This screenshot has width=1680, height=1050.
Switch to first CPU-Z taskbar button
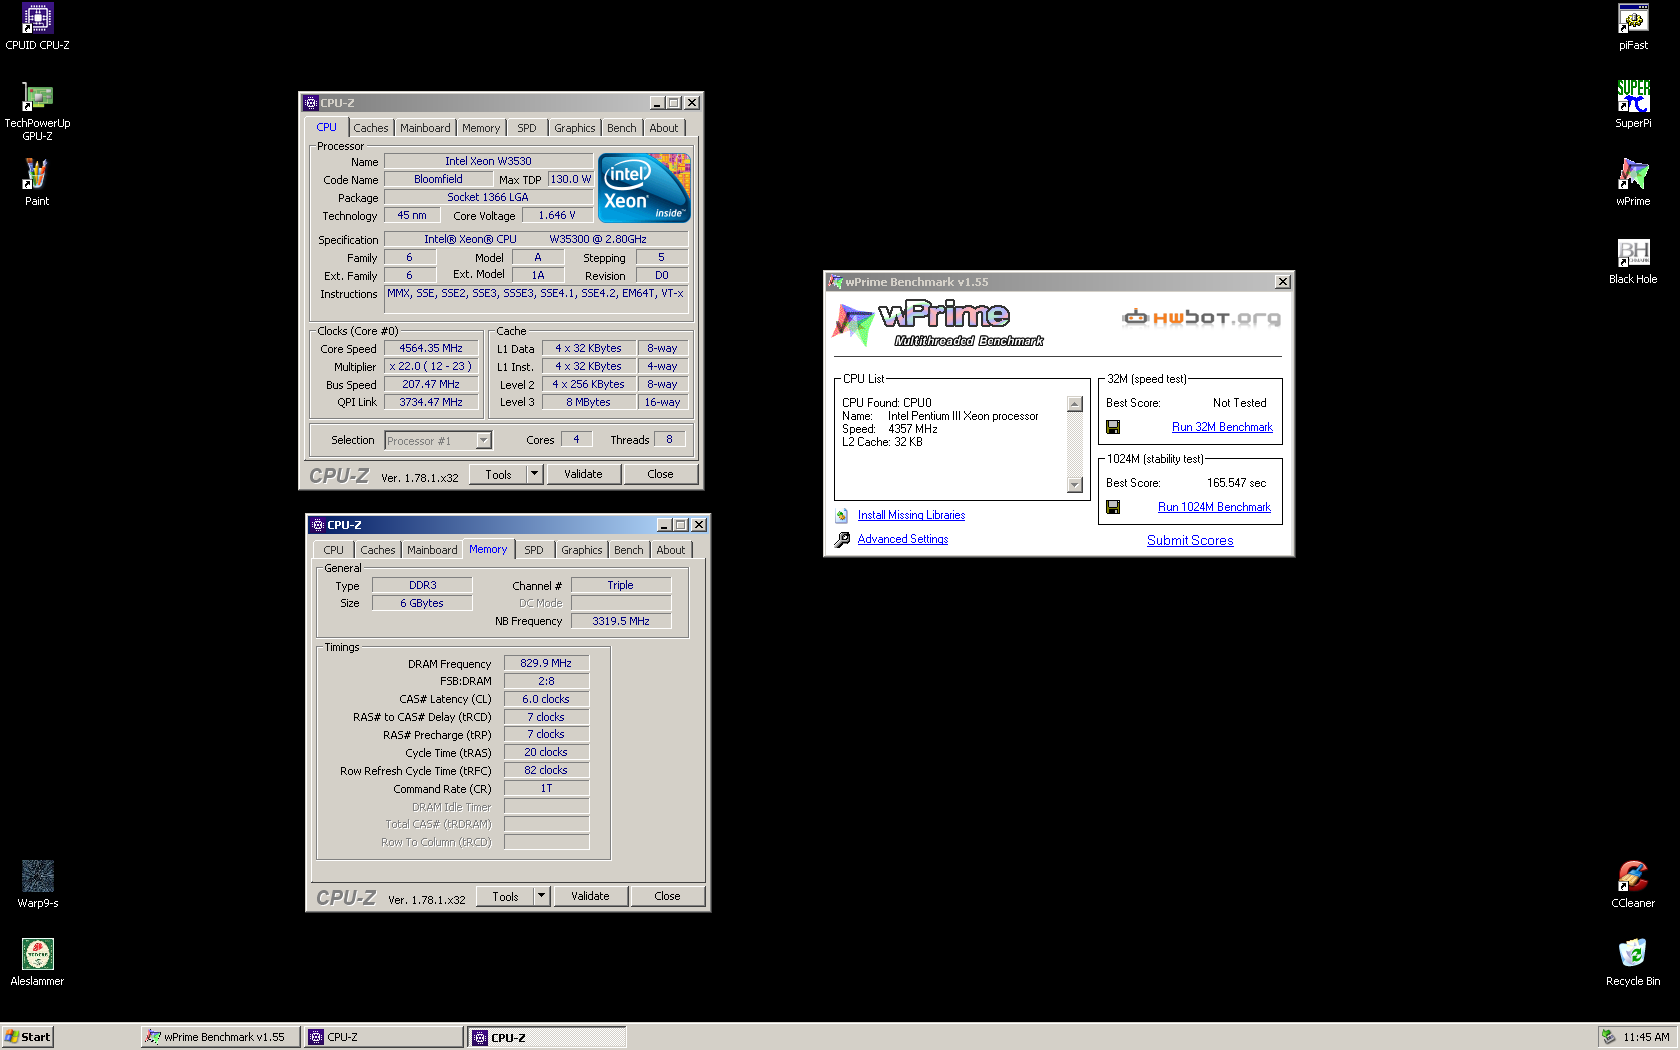(384, 1037)
